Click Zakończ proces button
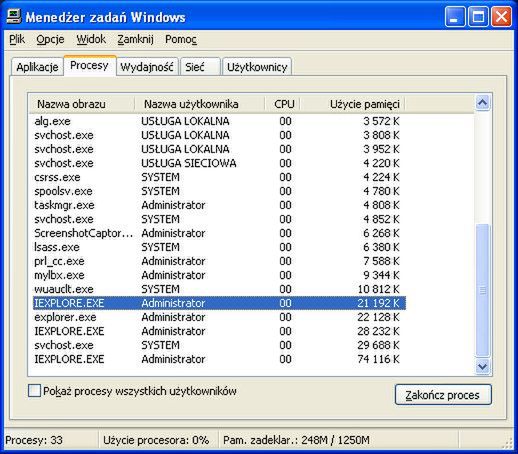 [x=443, y=395]
